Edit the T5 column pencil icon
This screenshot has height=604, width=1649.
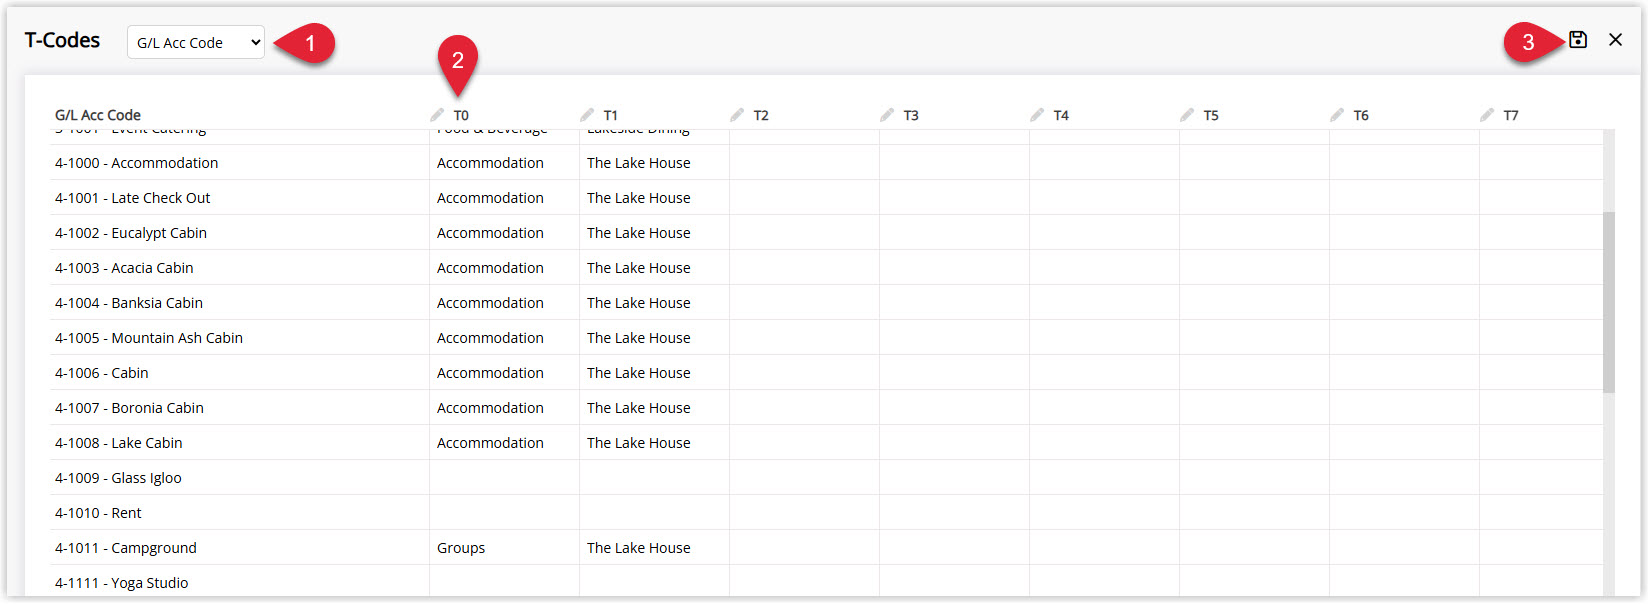click(x=1187, y=115)
